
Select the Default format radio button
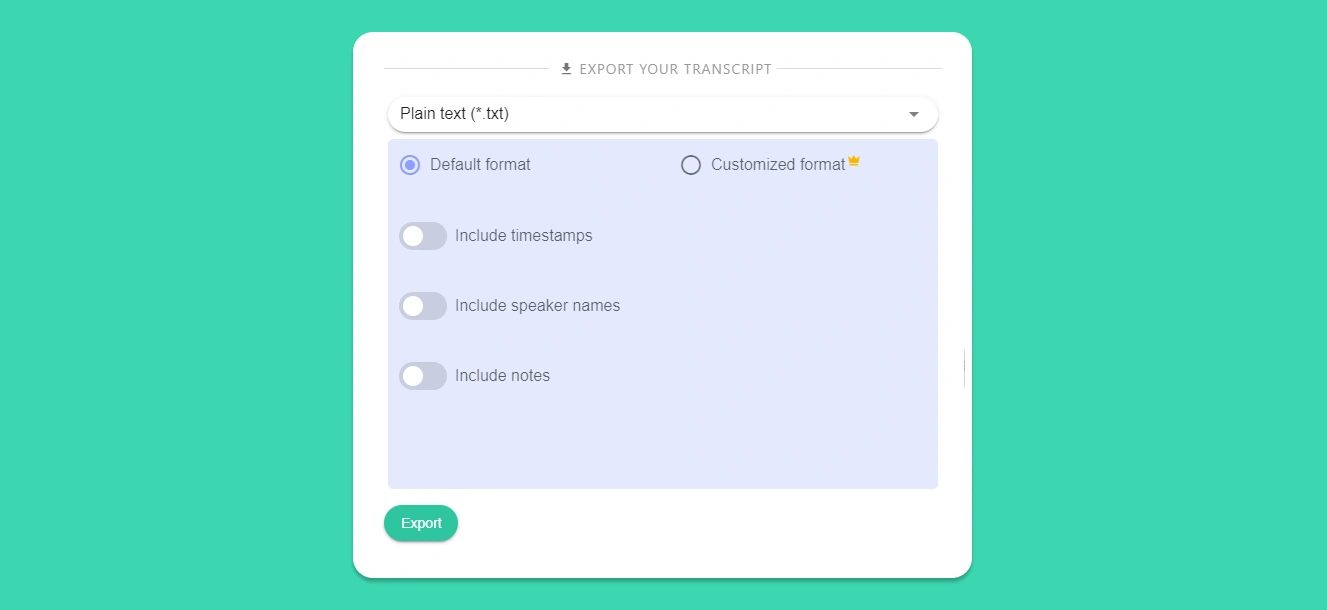pos(410,165)
